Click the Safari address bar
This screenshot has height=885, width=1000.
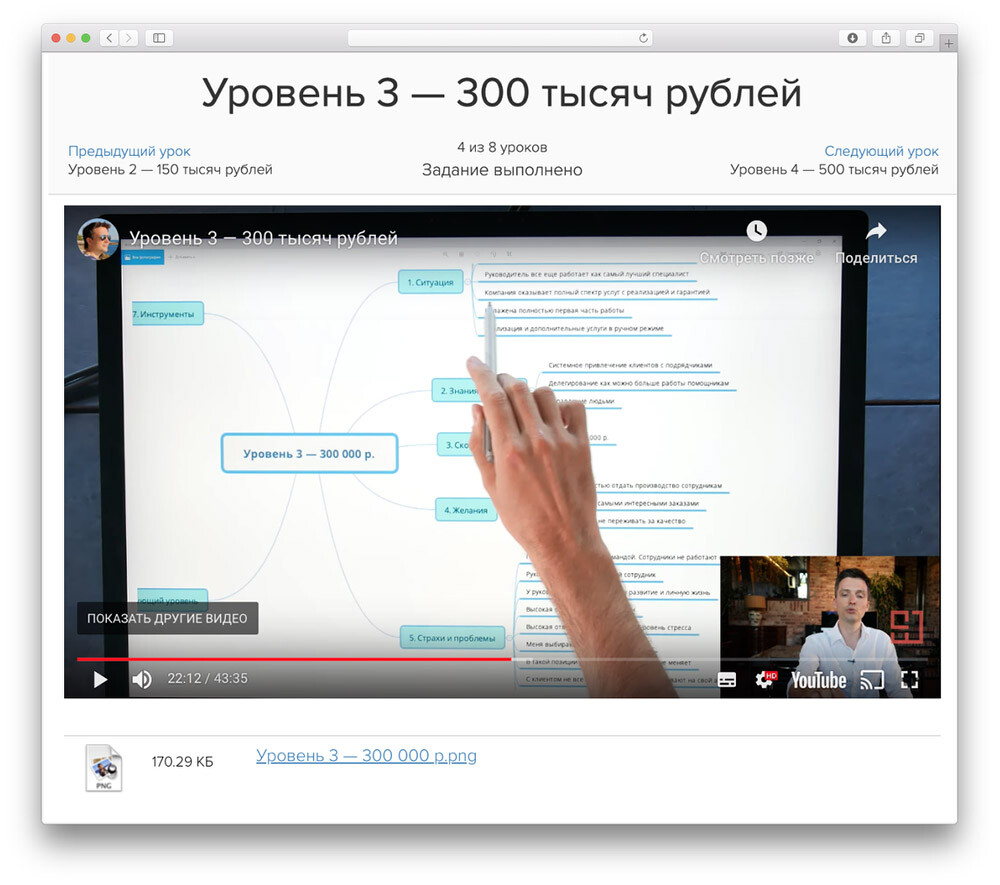(x=499, y=38)
